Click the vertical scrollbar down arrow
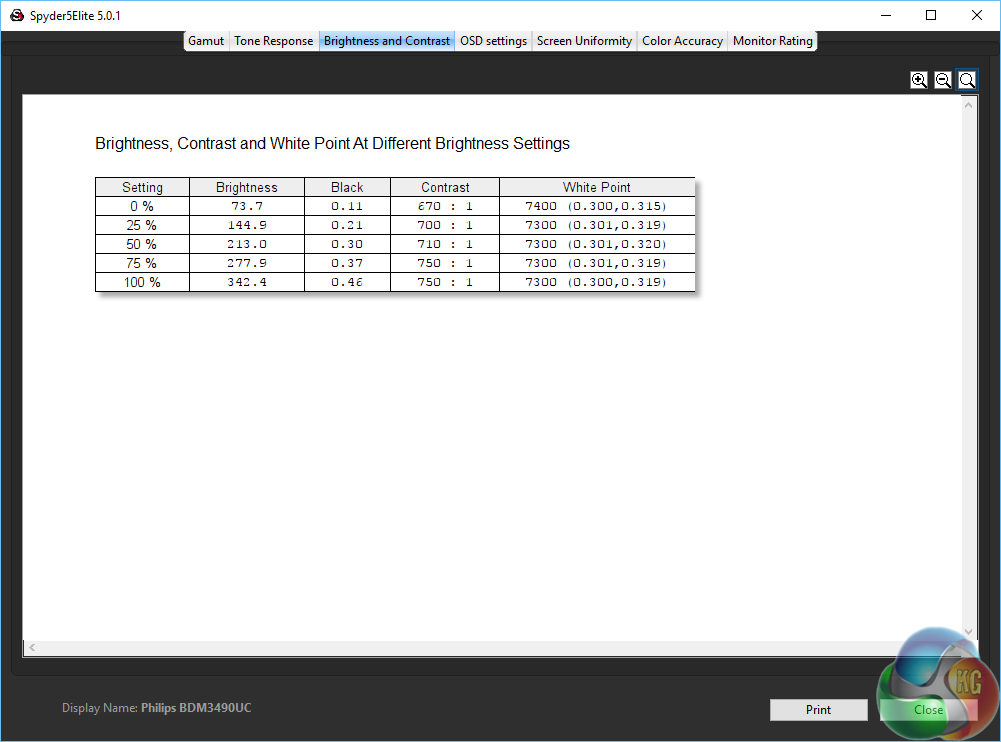Image resolution: width=1001 pixels, height=742 pixels. [968, 632]
